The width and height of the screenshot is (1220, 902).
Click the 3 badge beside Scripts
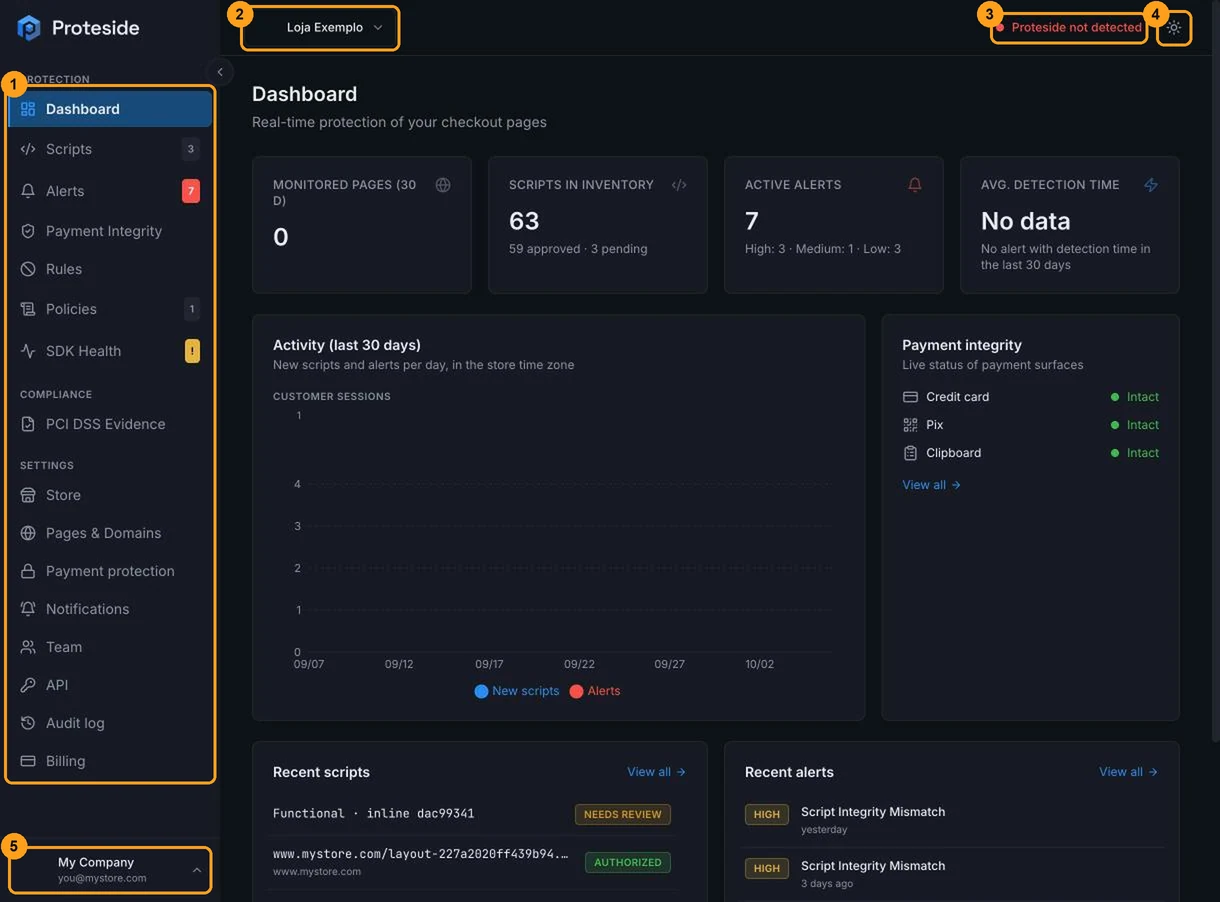(x=191, y=149)
